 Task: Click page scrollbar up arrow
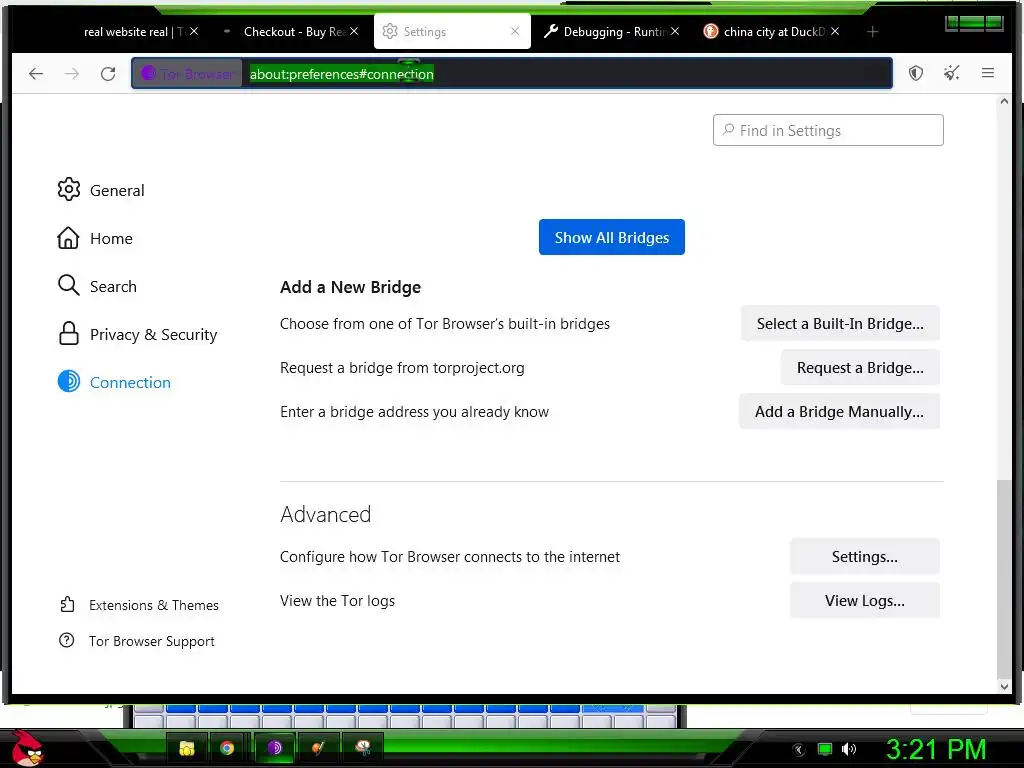pos(1004,101)
